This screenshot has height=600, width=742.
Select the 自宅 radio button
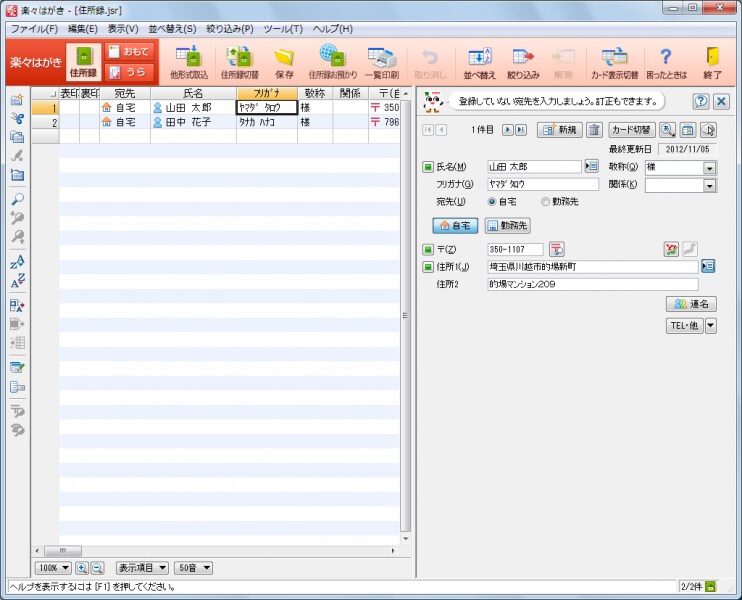pos(492,202)
